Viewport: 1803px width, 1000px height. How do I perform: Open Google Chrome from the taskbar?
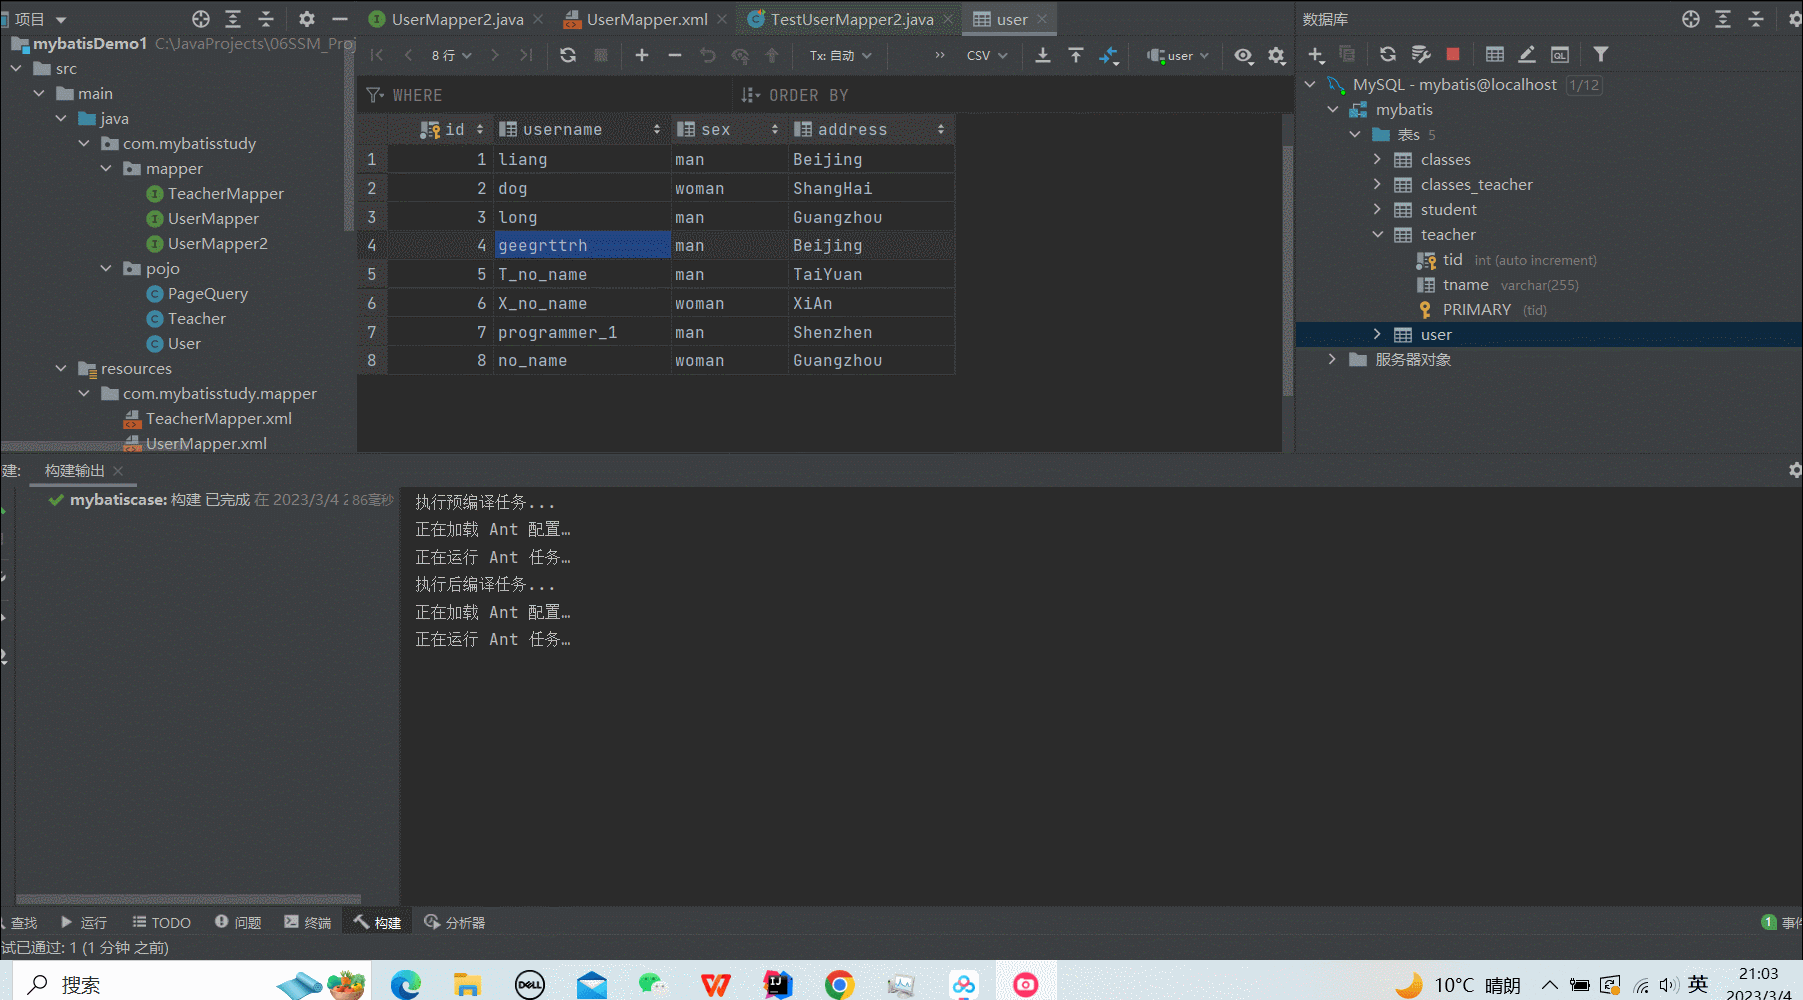(x=839, y=984)
